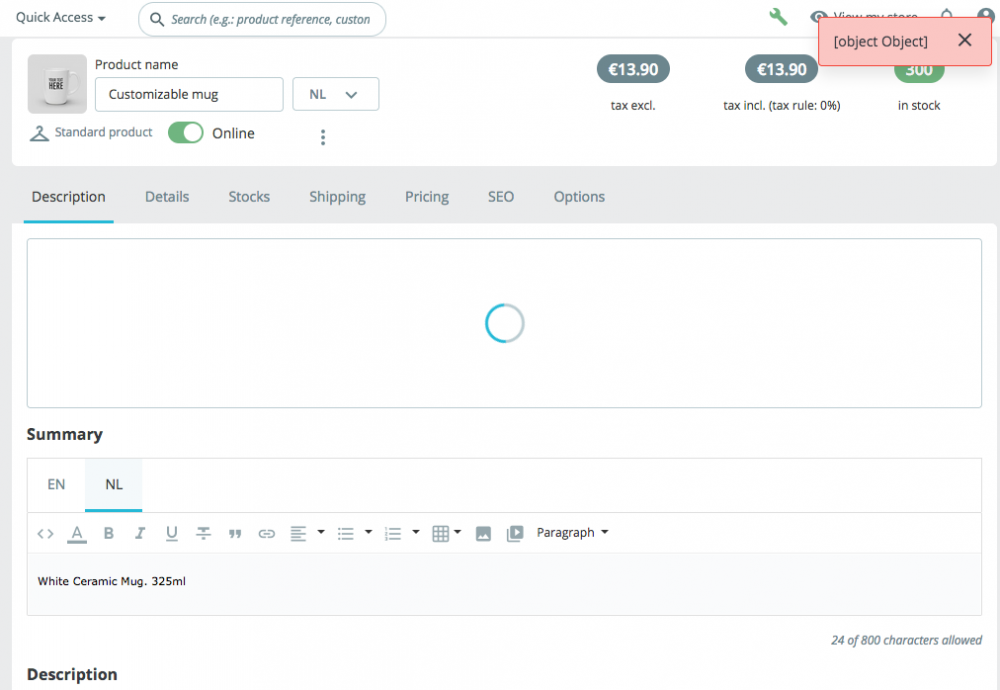
Task: Open the Quick Access menu
Action: (60, 18)
